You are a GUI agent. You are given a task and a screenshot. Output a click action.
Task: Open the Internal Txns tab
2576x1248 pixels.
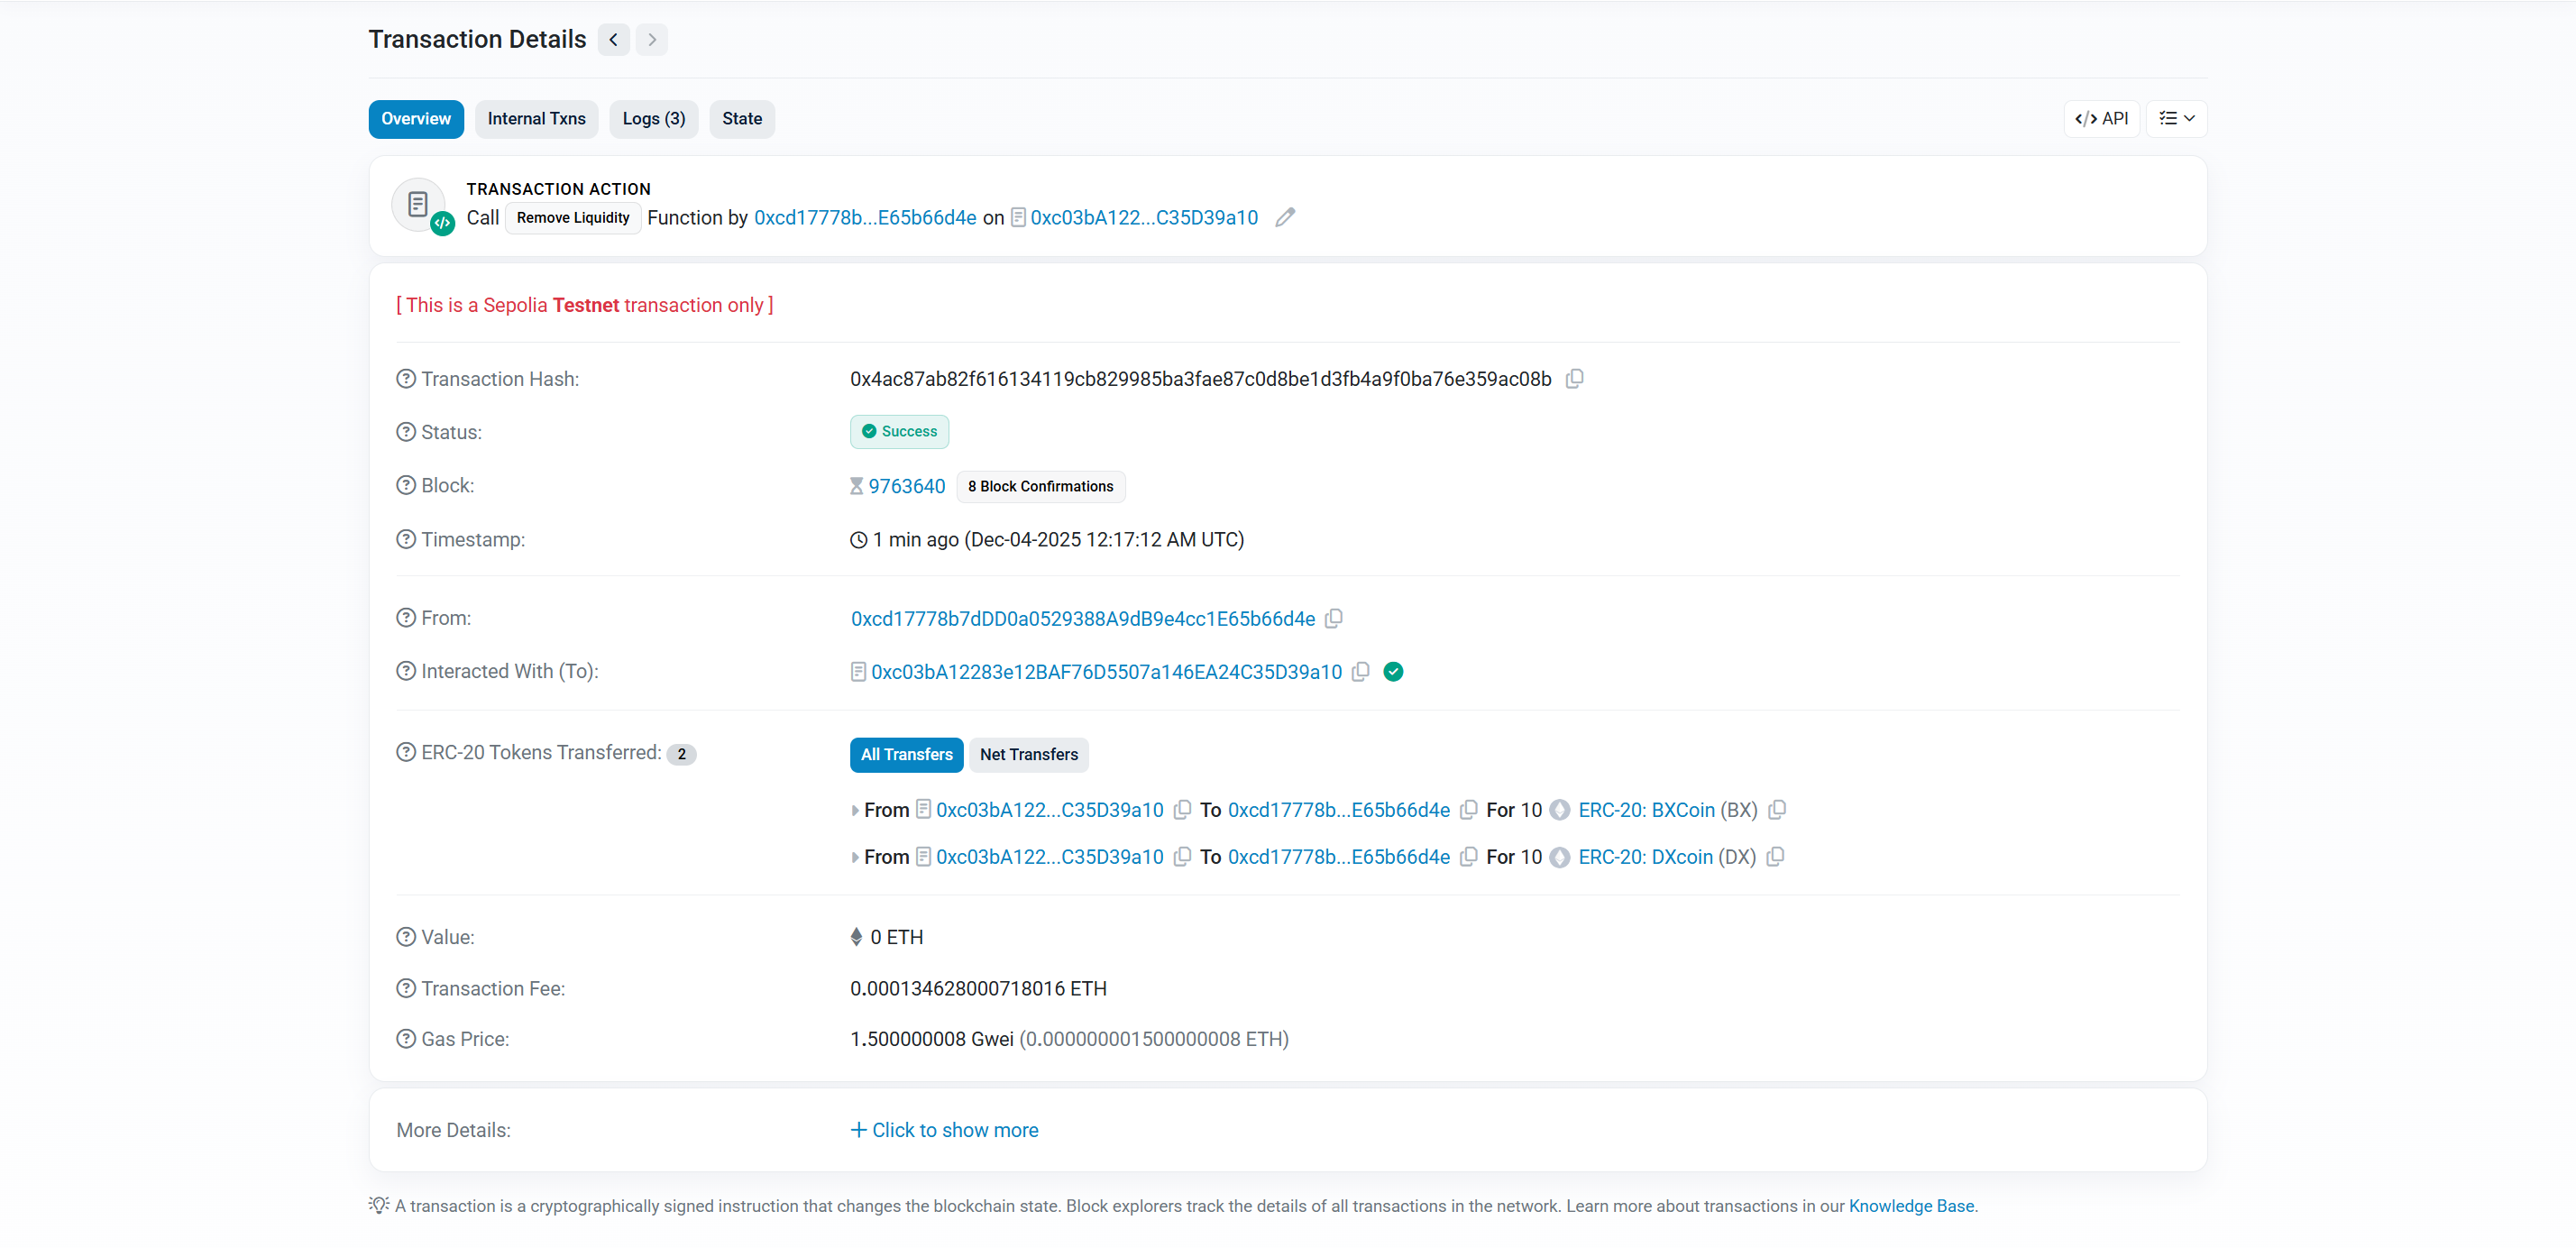coord(536,118)
